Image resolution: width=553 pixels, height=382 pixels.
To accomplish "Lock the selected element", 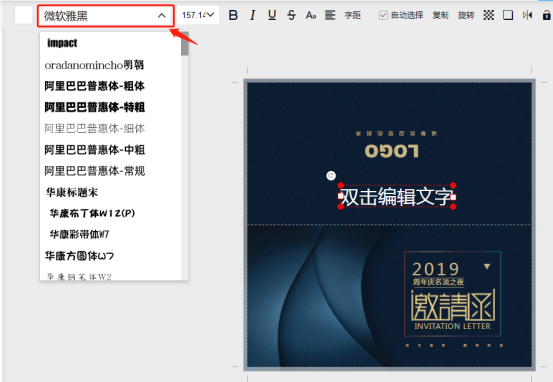I will point(546,15).
